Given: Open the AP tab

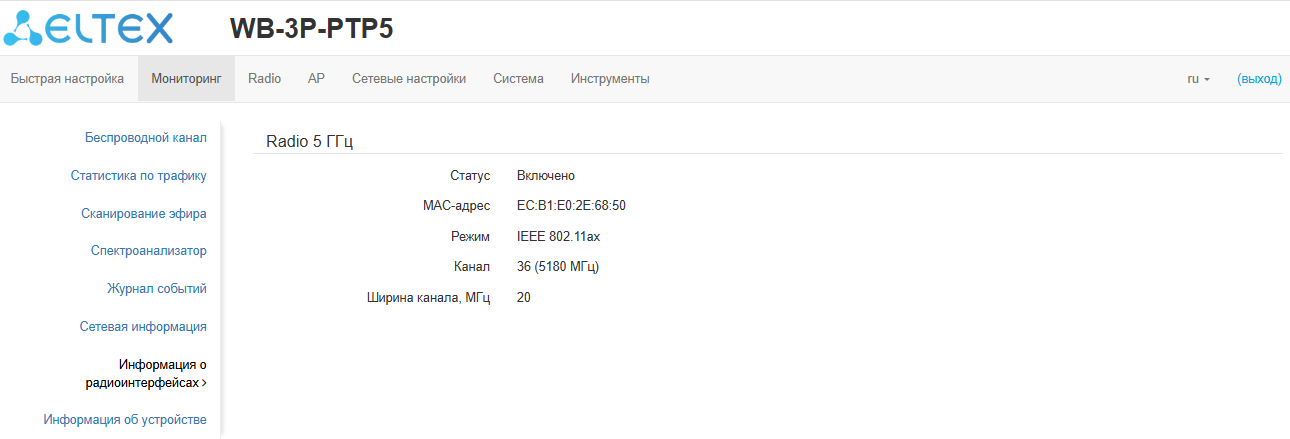Looking at the screenshot, I should (x=316, y=79).
